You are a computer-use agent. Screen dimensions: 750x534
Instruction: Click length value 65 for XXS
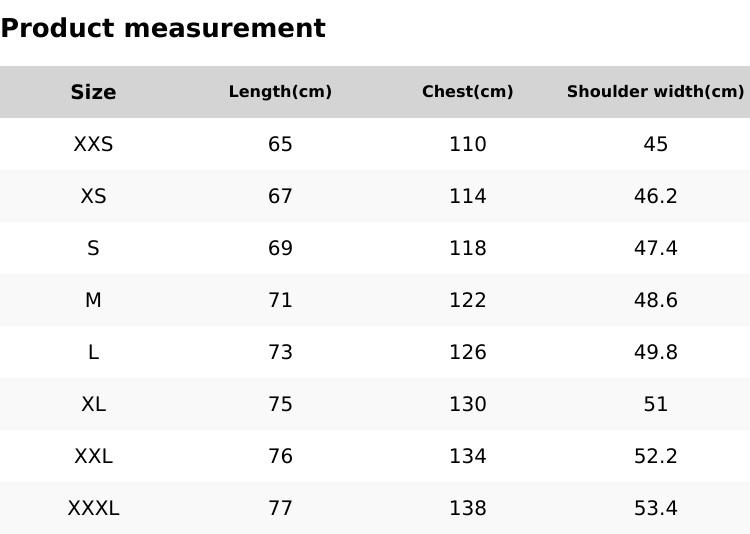(x=280, y=144)
